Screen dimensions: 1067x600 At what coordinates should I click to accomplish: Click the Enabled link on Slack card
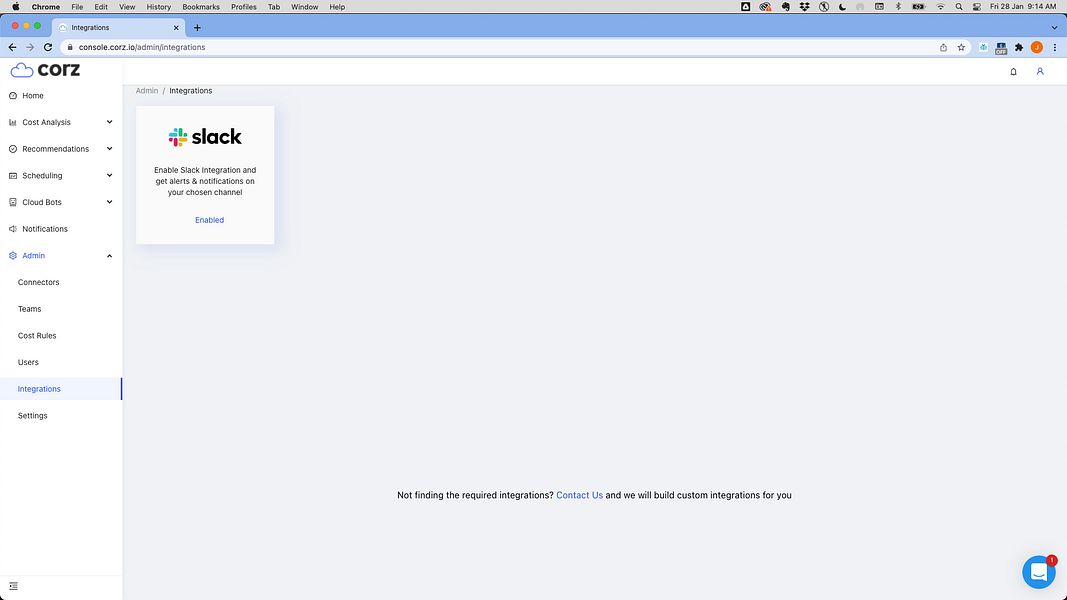pyautogui.click(x=210, y=220)
